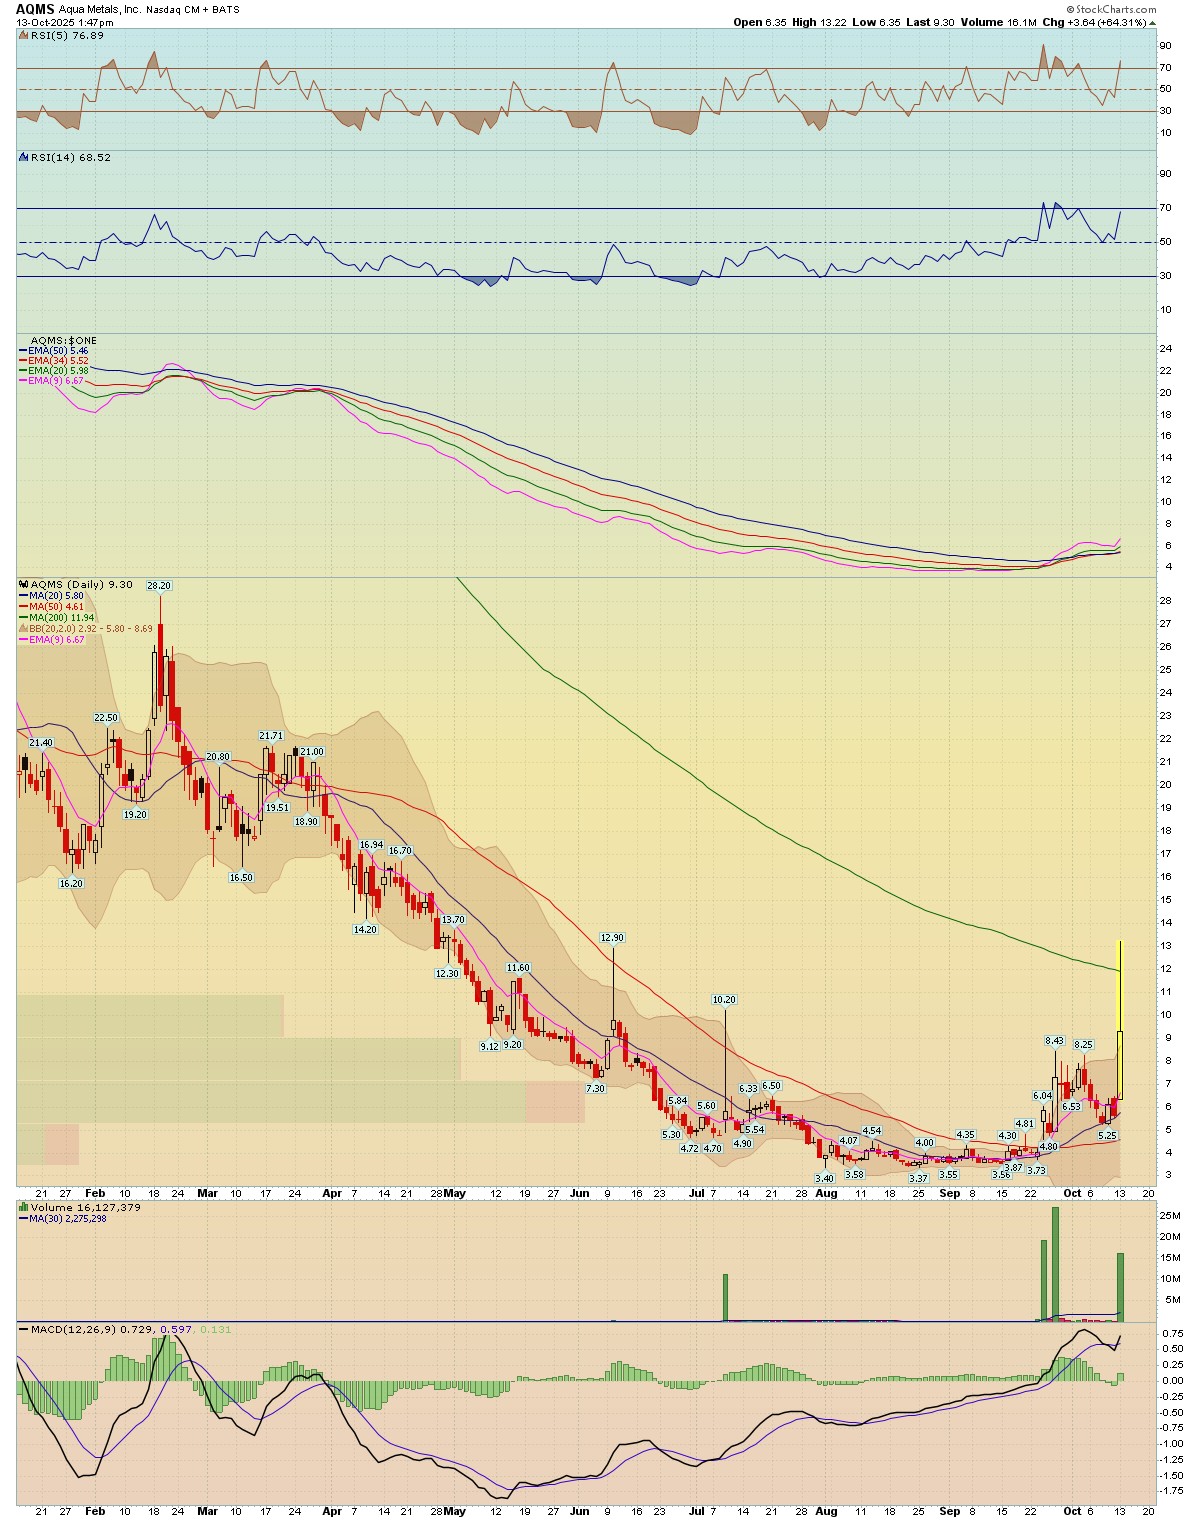
Task: Click the 10.20 July spike price label
Action: pos(724,1000)
